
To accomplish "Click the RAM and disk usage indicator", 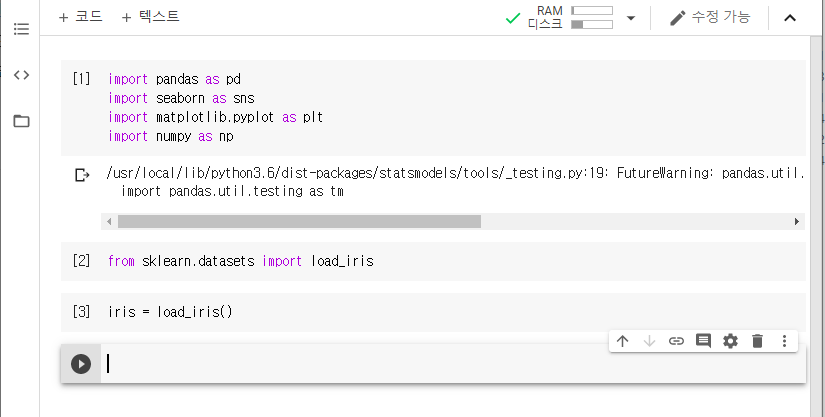I will coord(571,18).
